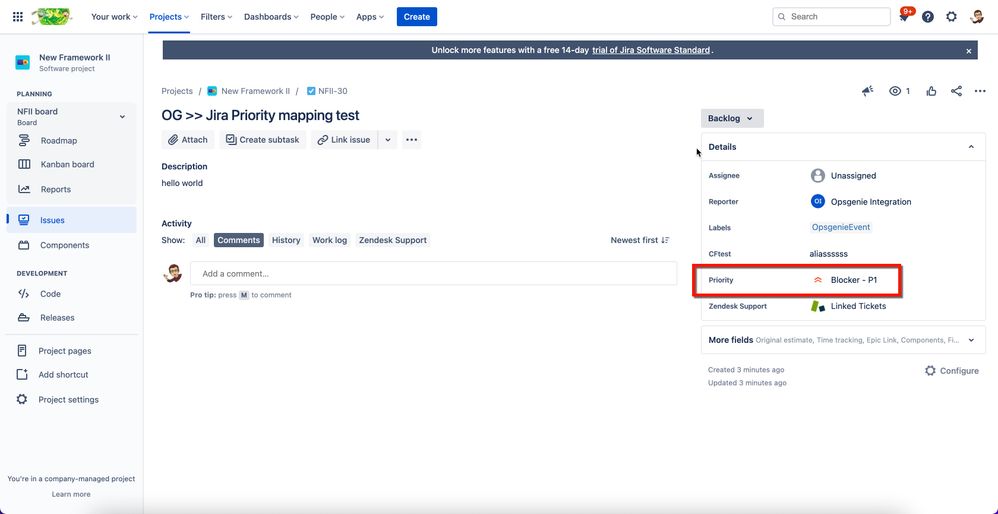Click Create subtask
The width and height of the screenshot is (998, 514).
[263, 139]
